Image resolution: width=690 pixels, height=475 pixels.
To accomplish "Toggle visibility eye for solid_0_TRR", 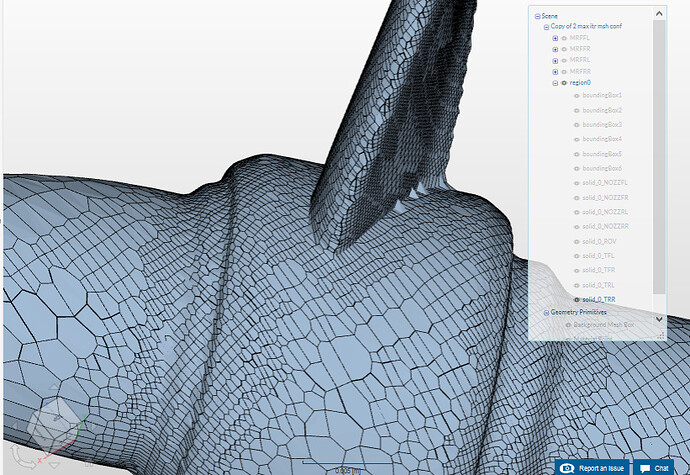I will (575, 299).
